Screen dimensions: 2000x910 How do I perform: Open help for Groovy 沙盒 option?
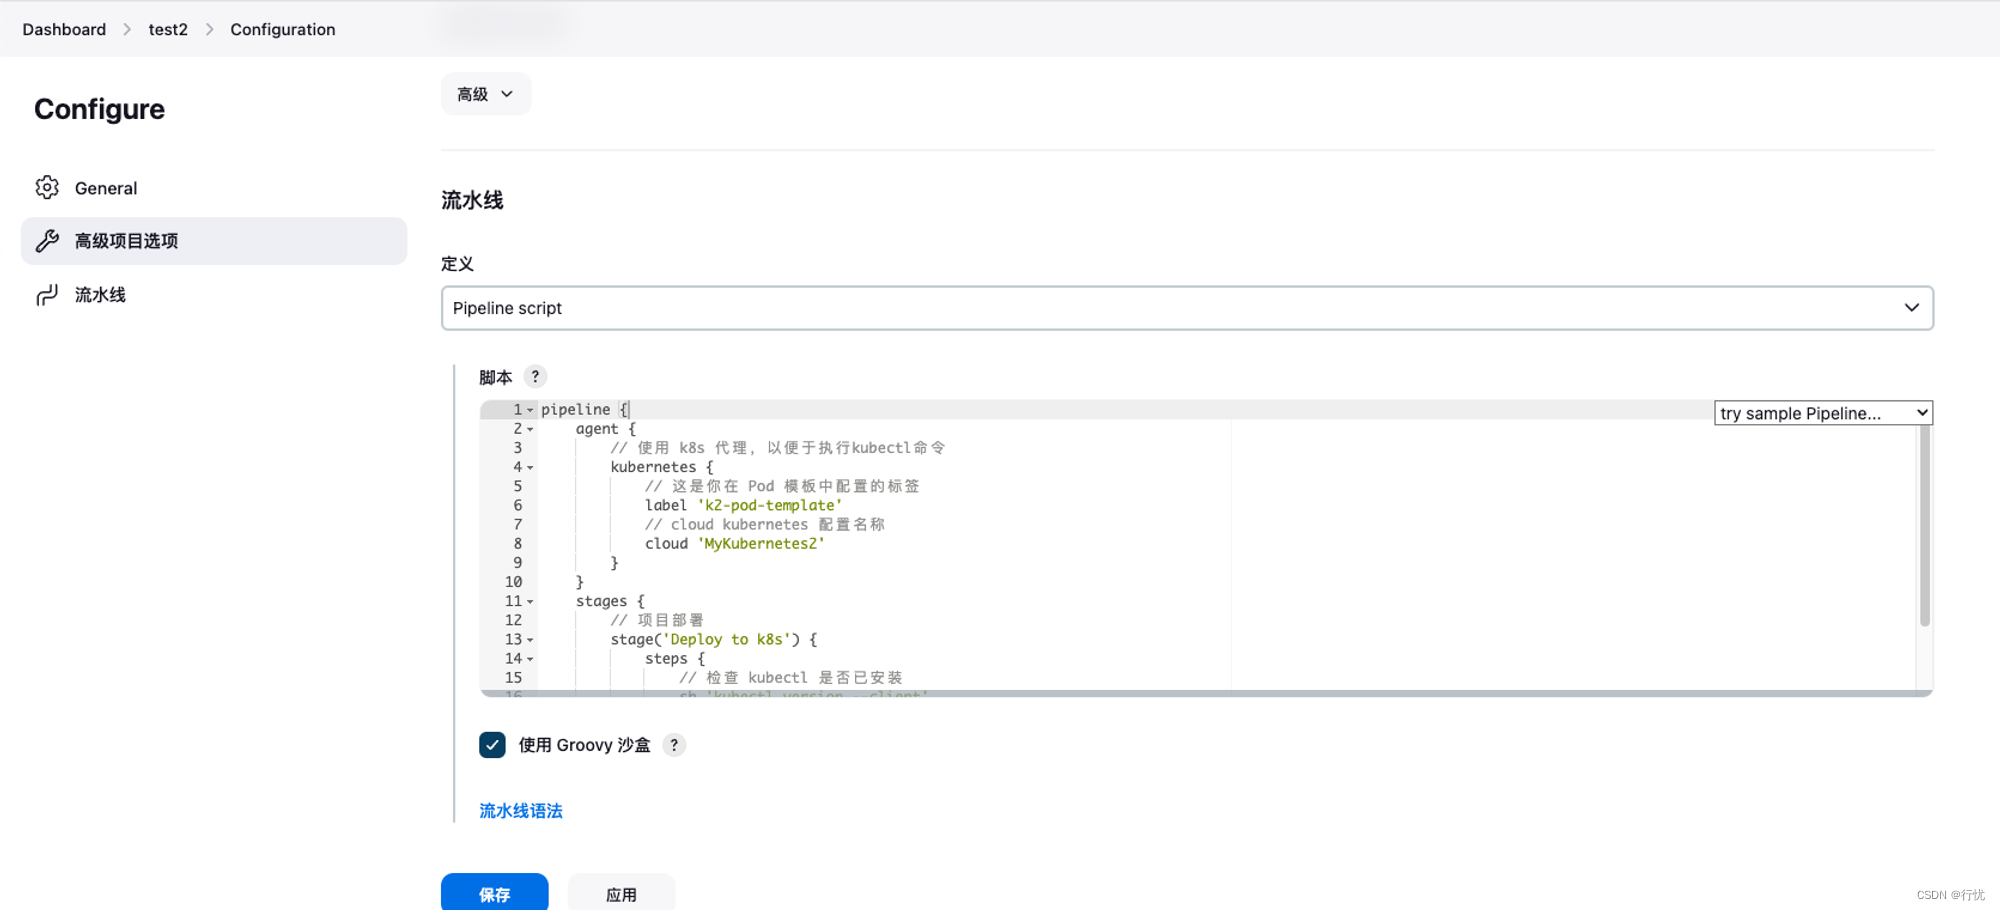click(674, 745)
